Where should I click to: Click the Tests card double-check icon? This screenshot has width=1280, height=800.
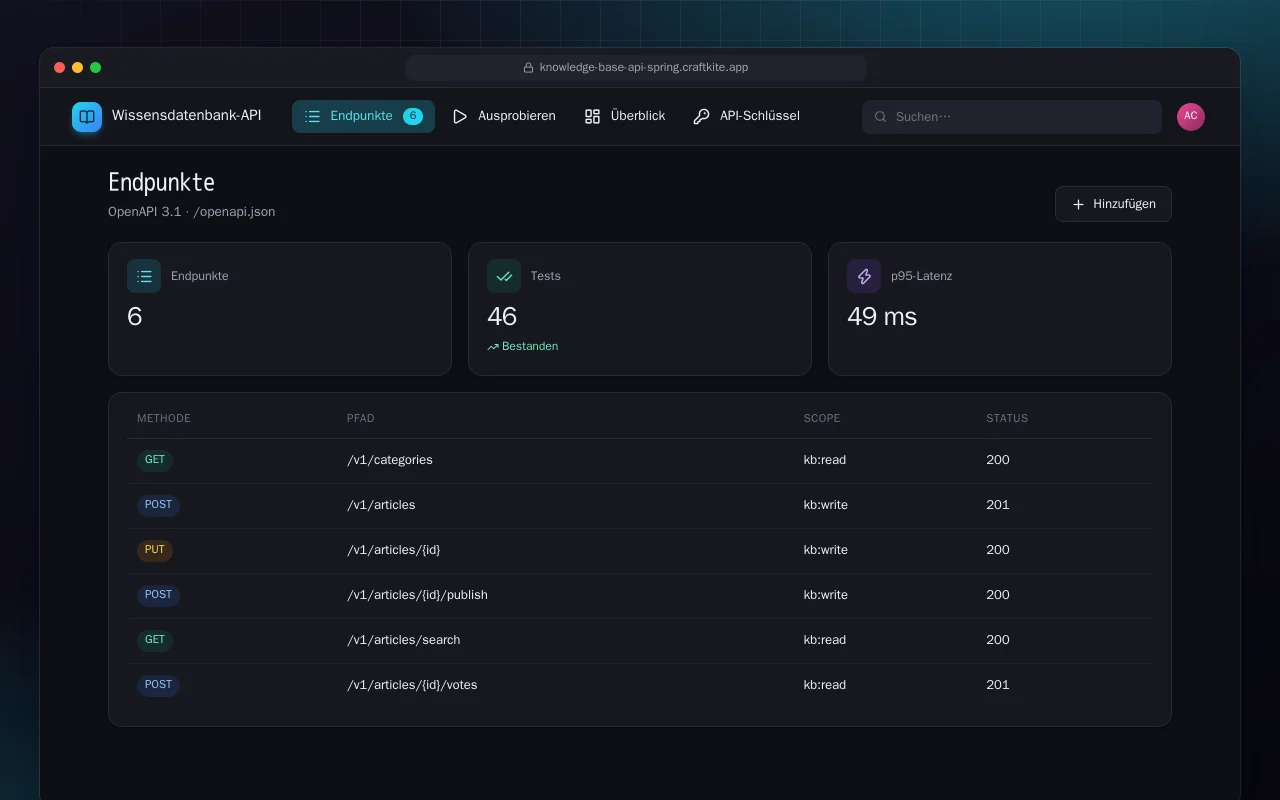tap(504, 276)
